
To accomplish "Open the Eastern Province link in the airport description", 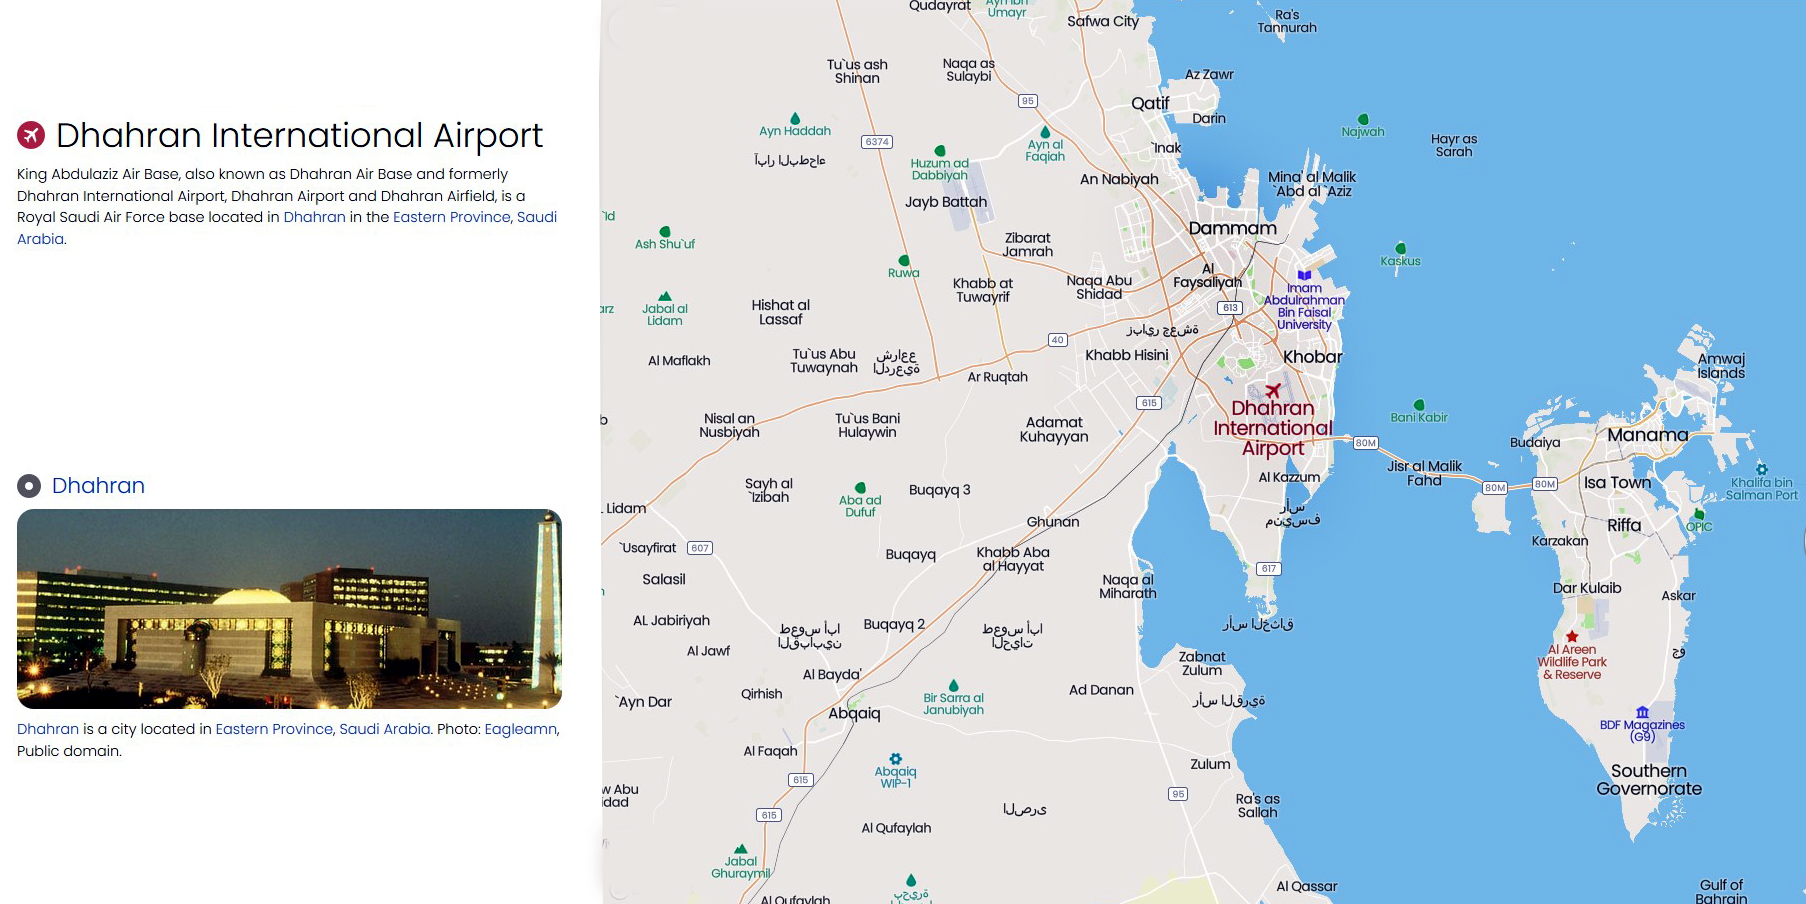I will 452,217.
